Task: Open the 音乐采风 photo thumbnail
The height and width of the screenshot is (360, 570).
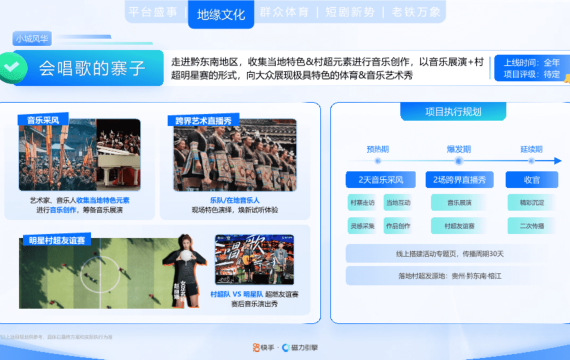Action: 80,155
